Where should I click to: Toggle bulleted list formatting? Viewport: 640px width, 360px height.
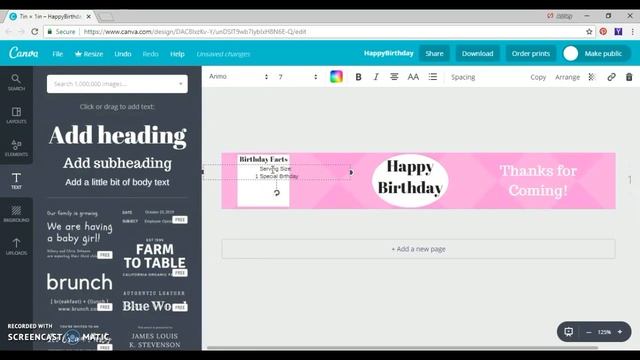pos(433,77)
